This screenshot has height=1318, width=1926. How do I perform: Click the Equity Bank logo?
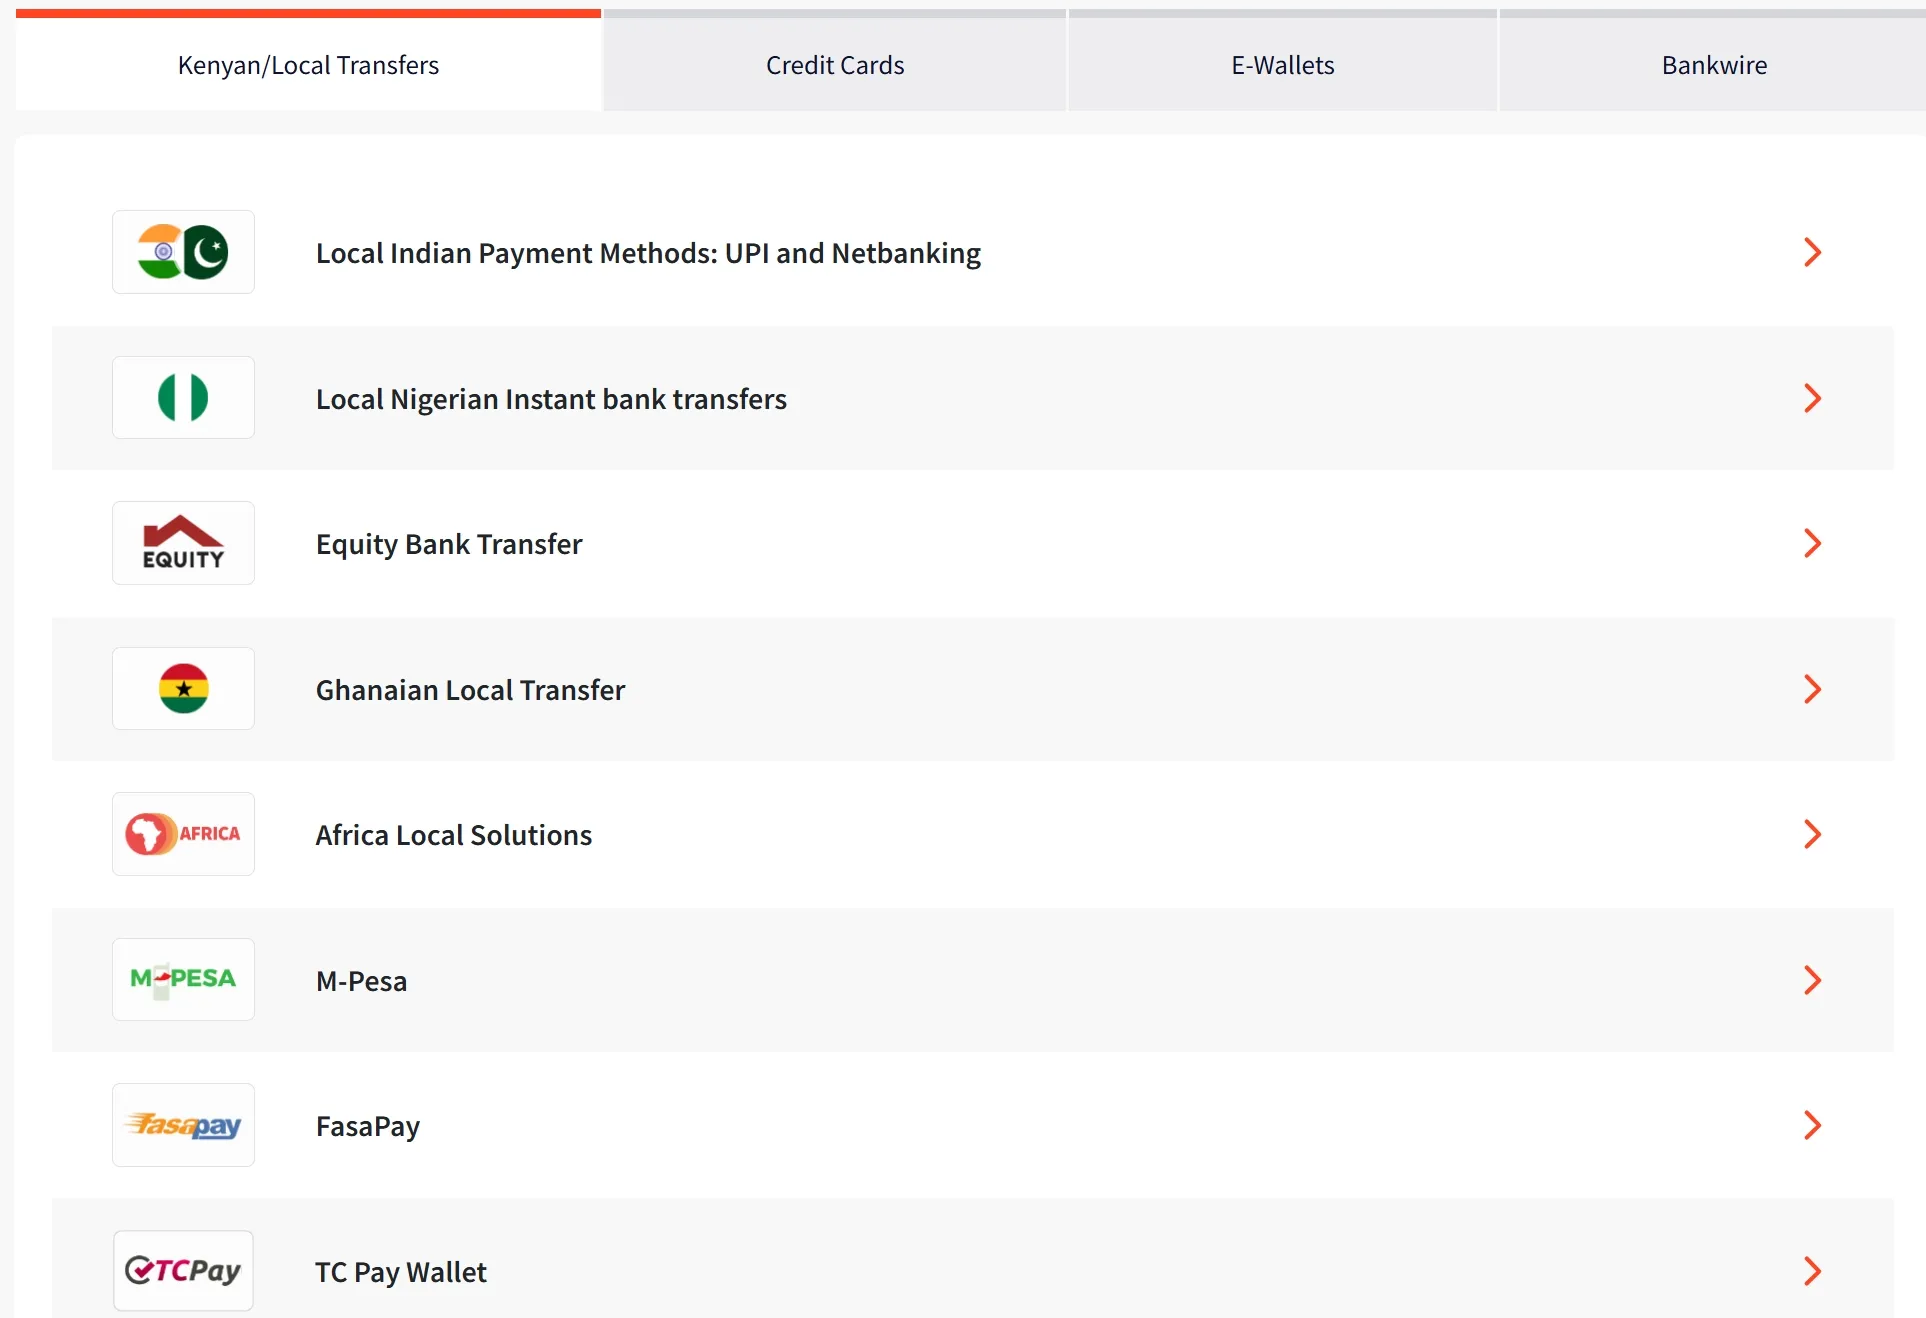point(183,543)
